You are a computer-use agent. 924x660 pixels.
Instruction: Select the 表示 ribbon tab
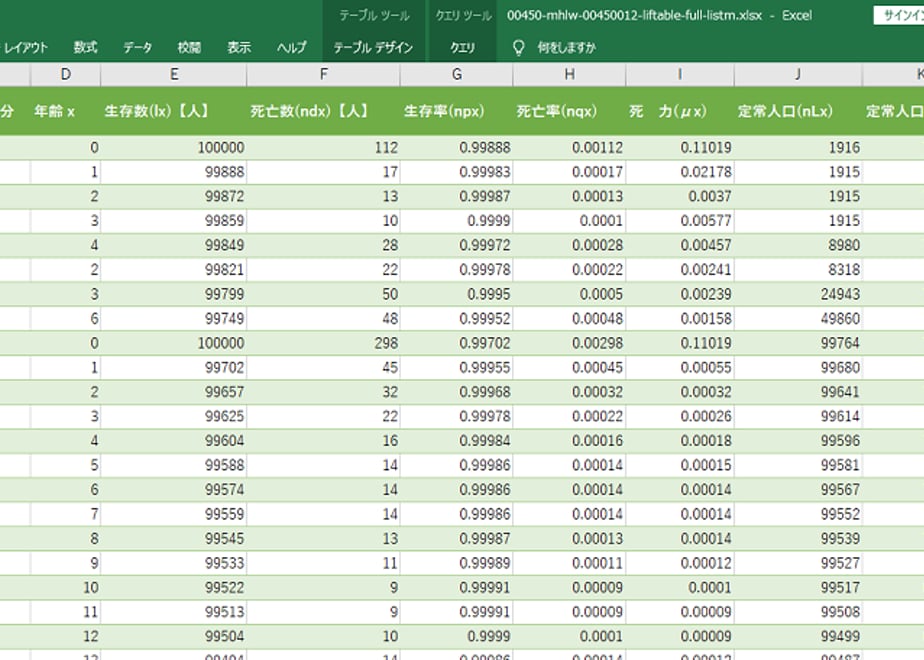coord(239,48)
